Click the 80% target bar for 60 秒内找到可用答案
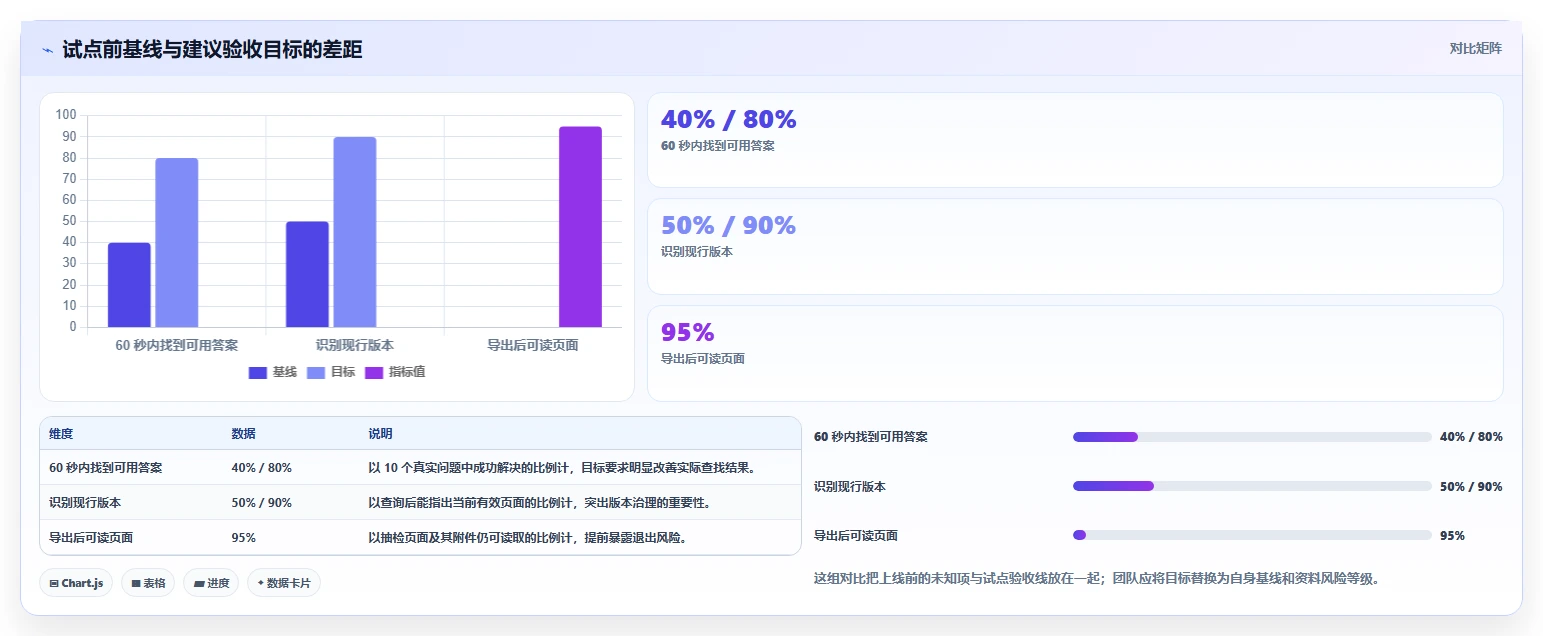The height and width of the screenshot is (636, 1543). point(177,243)
